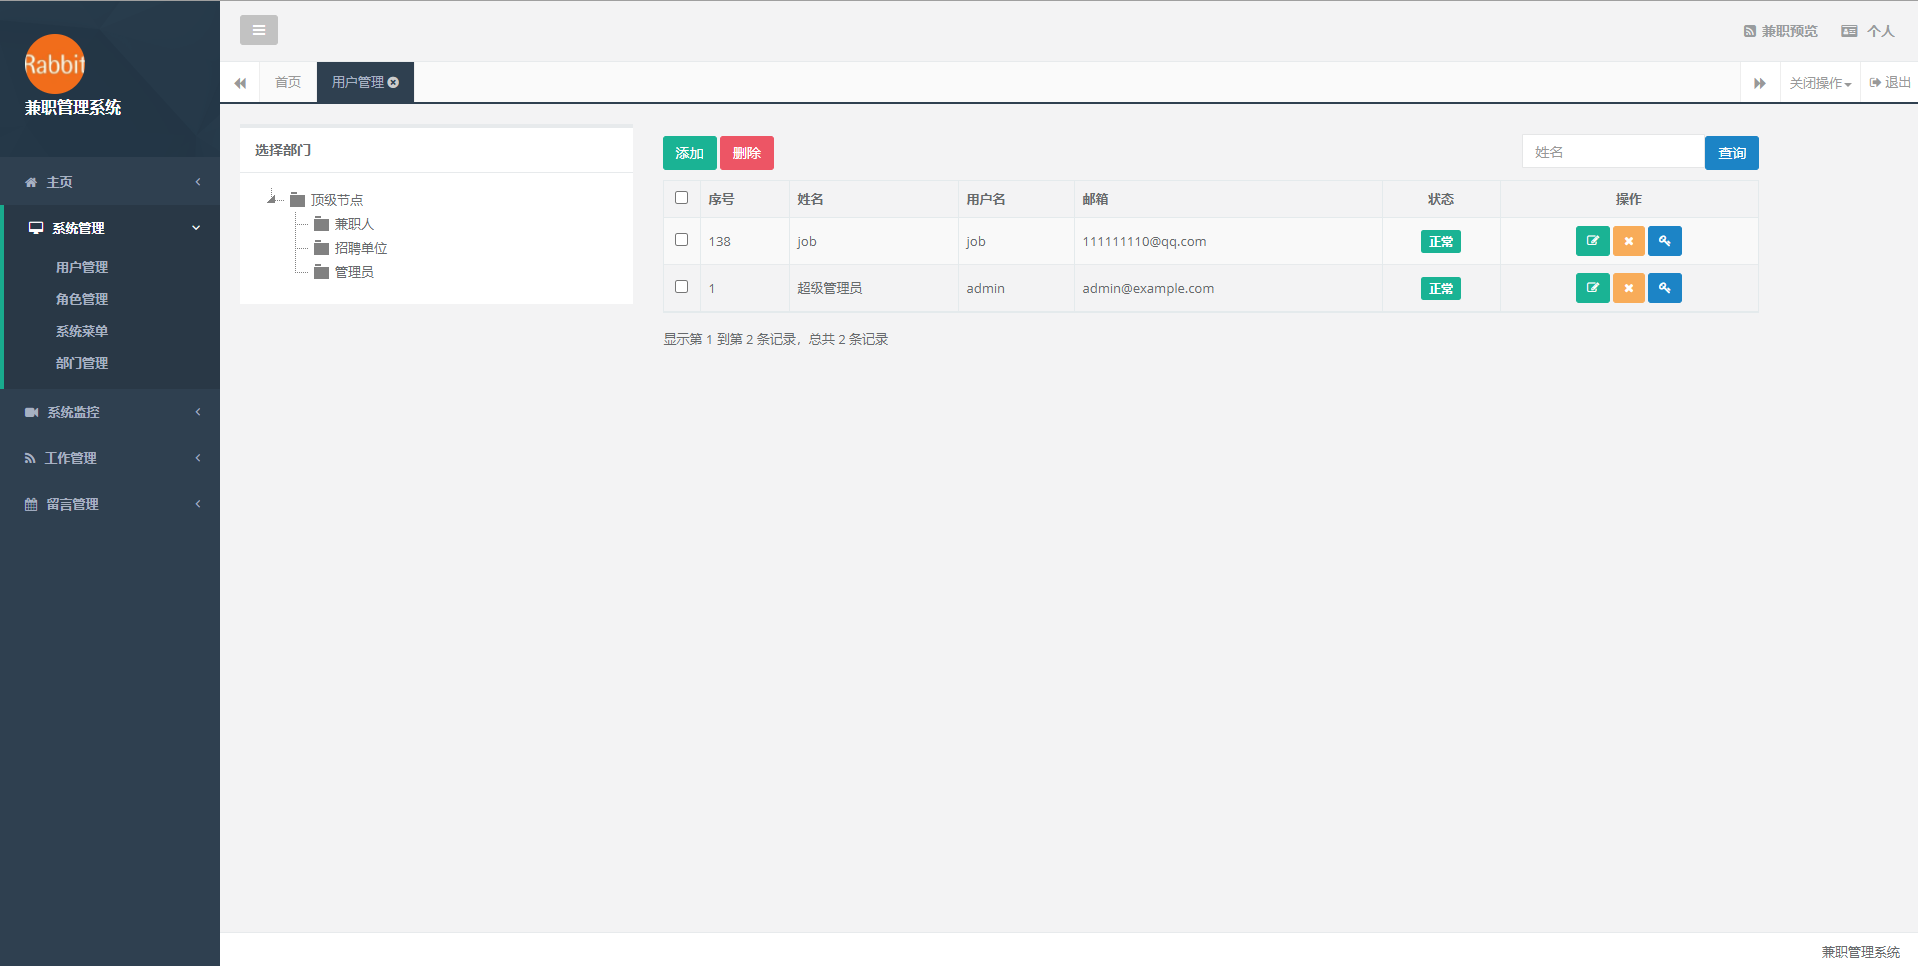The image size is (1918, 966).
Task: Click the RSS icon beside 工作管理
Action: click(x=30, y=458)
